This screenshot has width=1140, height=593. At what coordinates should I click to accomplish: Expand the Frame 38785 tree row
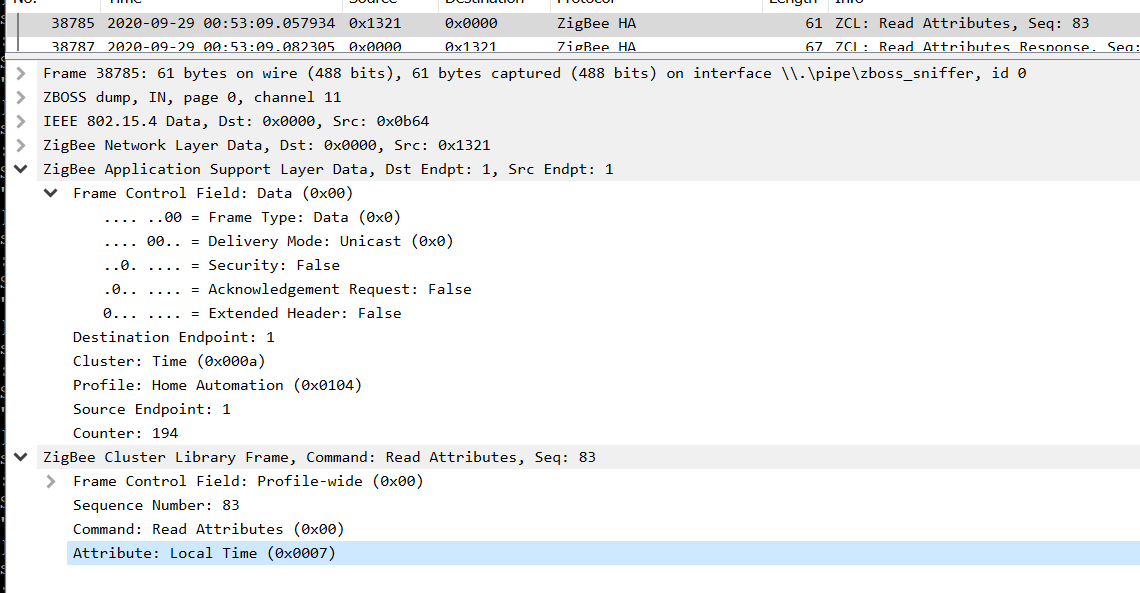coord(21,73)
